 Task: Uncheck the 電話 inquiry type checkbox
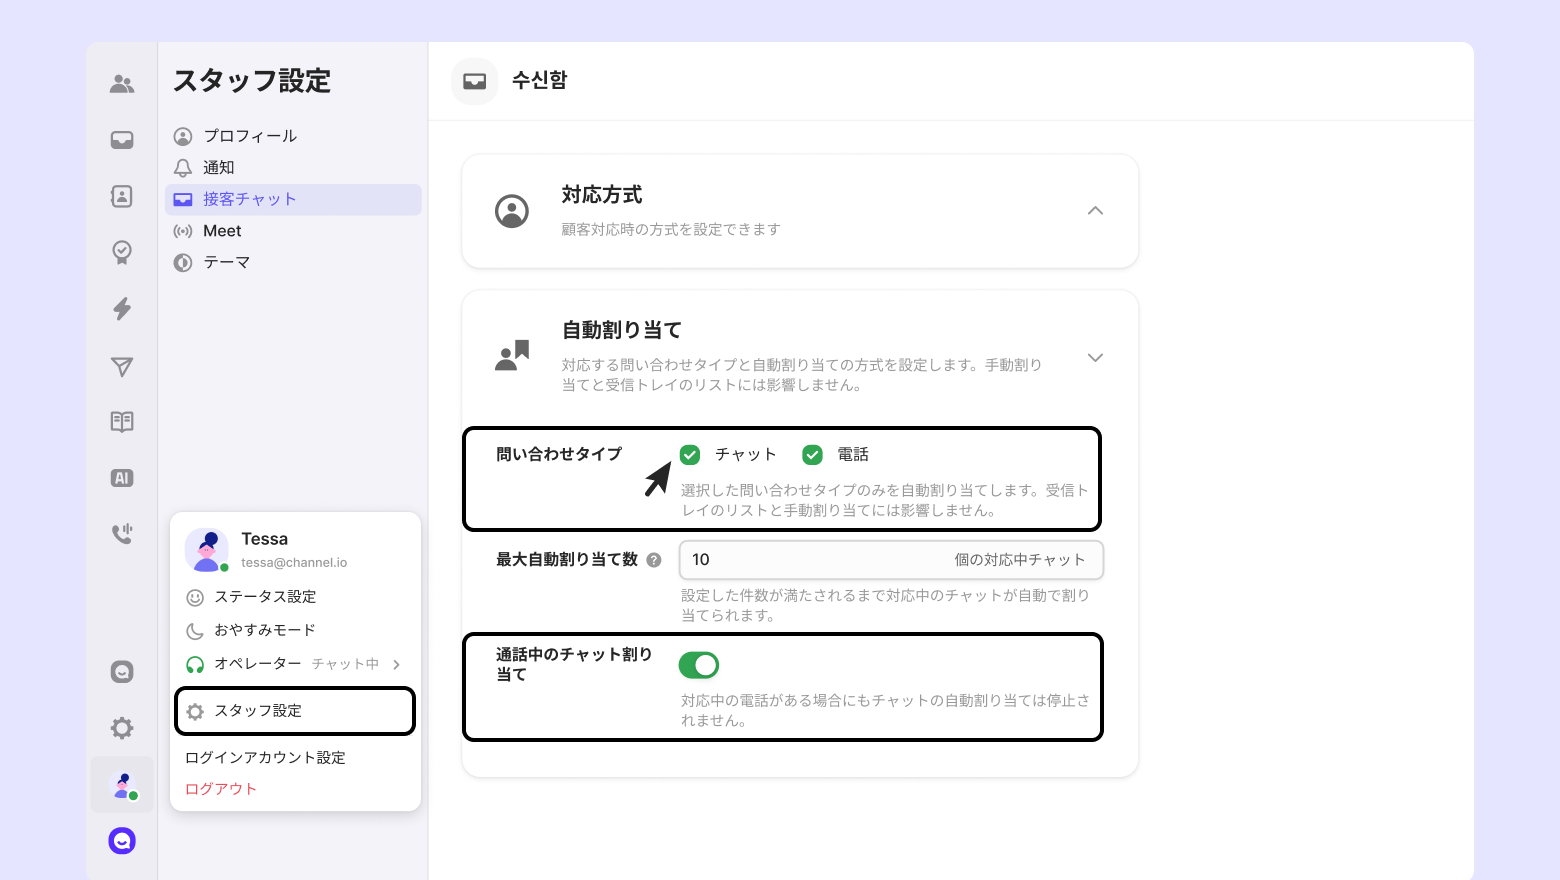pyautogui.click(x=812, y=455)
